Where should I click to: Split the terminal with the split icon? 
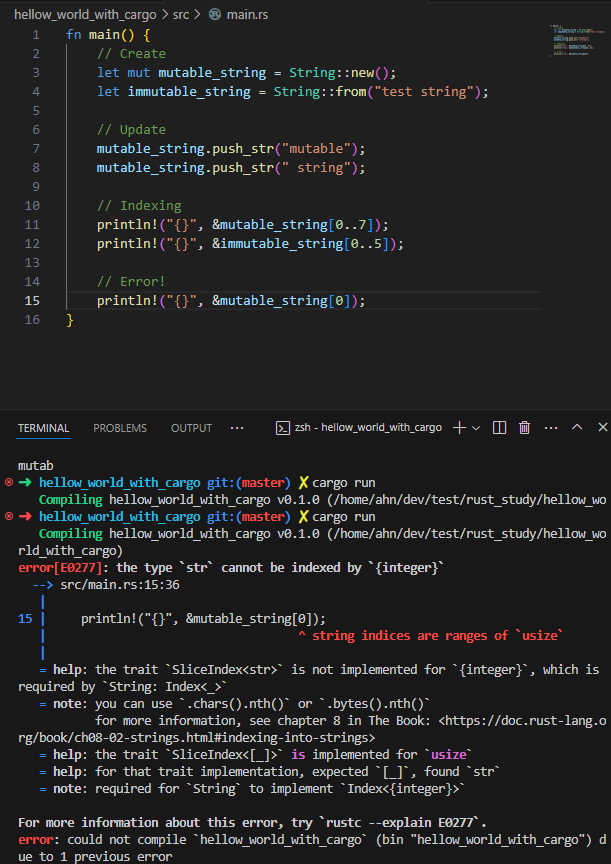499,428
